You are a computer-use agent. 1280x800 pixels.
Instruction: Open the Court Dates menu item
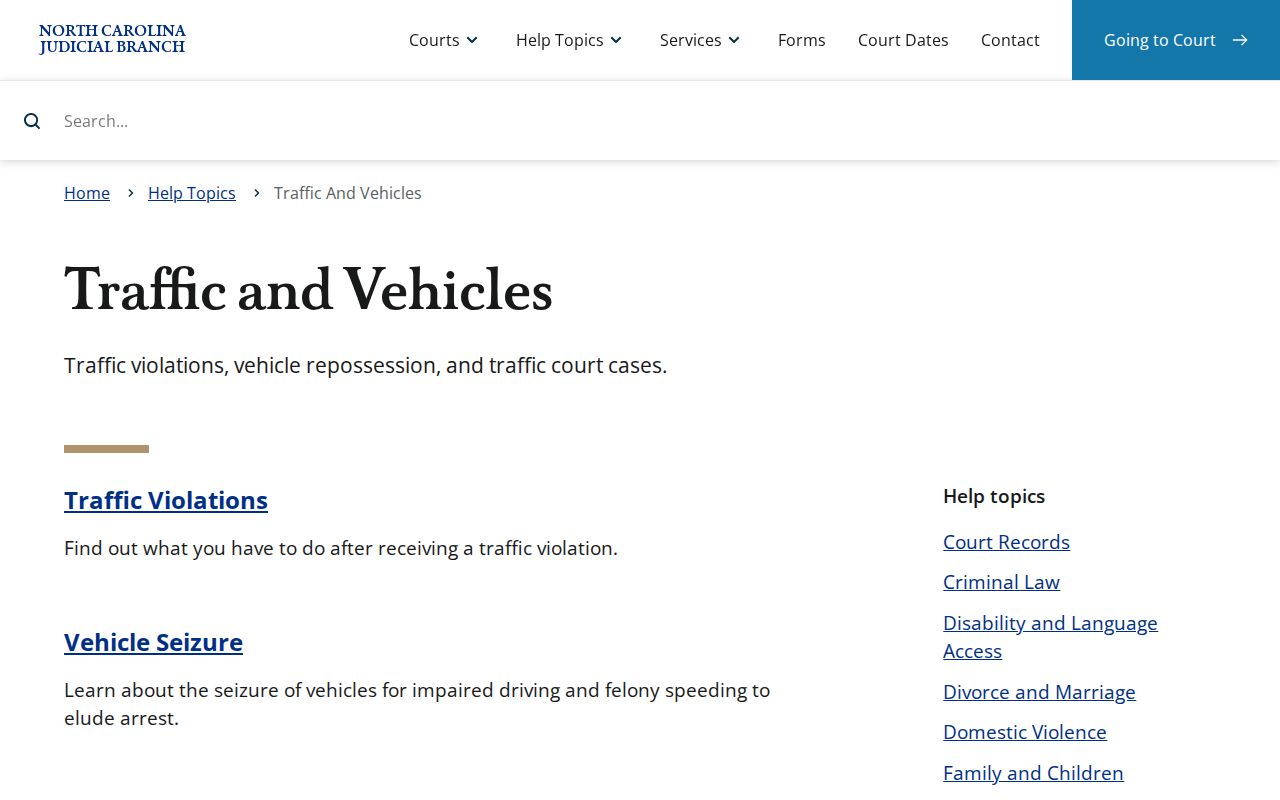point(903,40)
